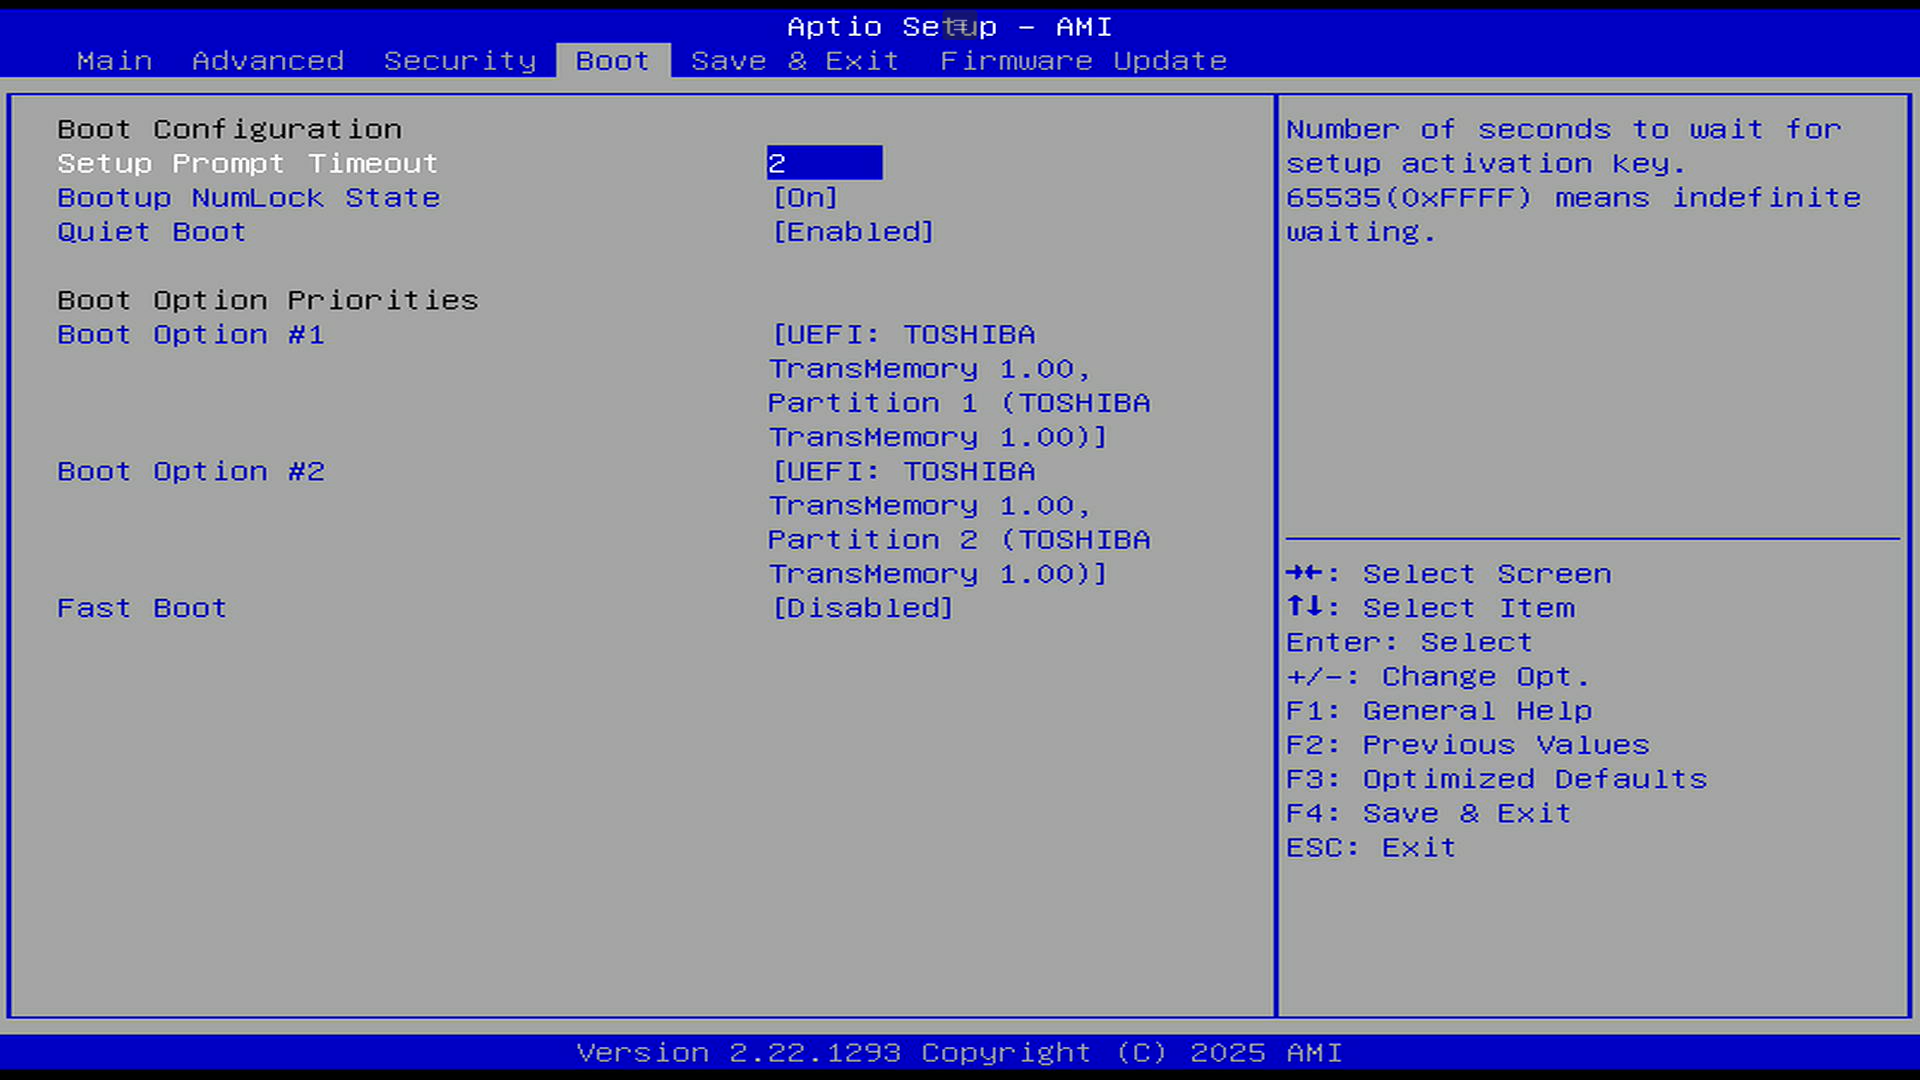The image size is (1920, 1080).
Task: Open the Firmware Update tab
Action: click(x=1083, y=61)
